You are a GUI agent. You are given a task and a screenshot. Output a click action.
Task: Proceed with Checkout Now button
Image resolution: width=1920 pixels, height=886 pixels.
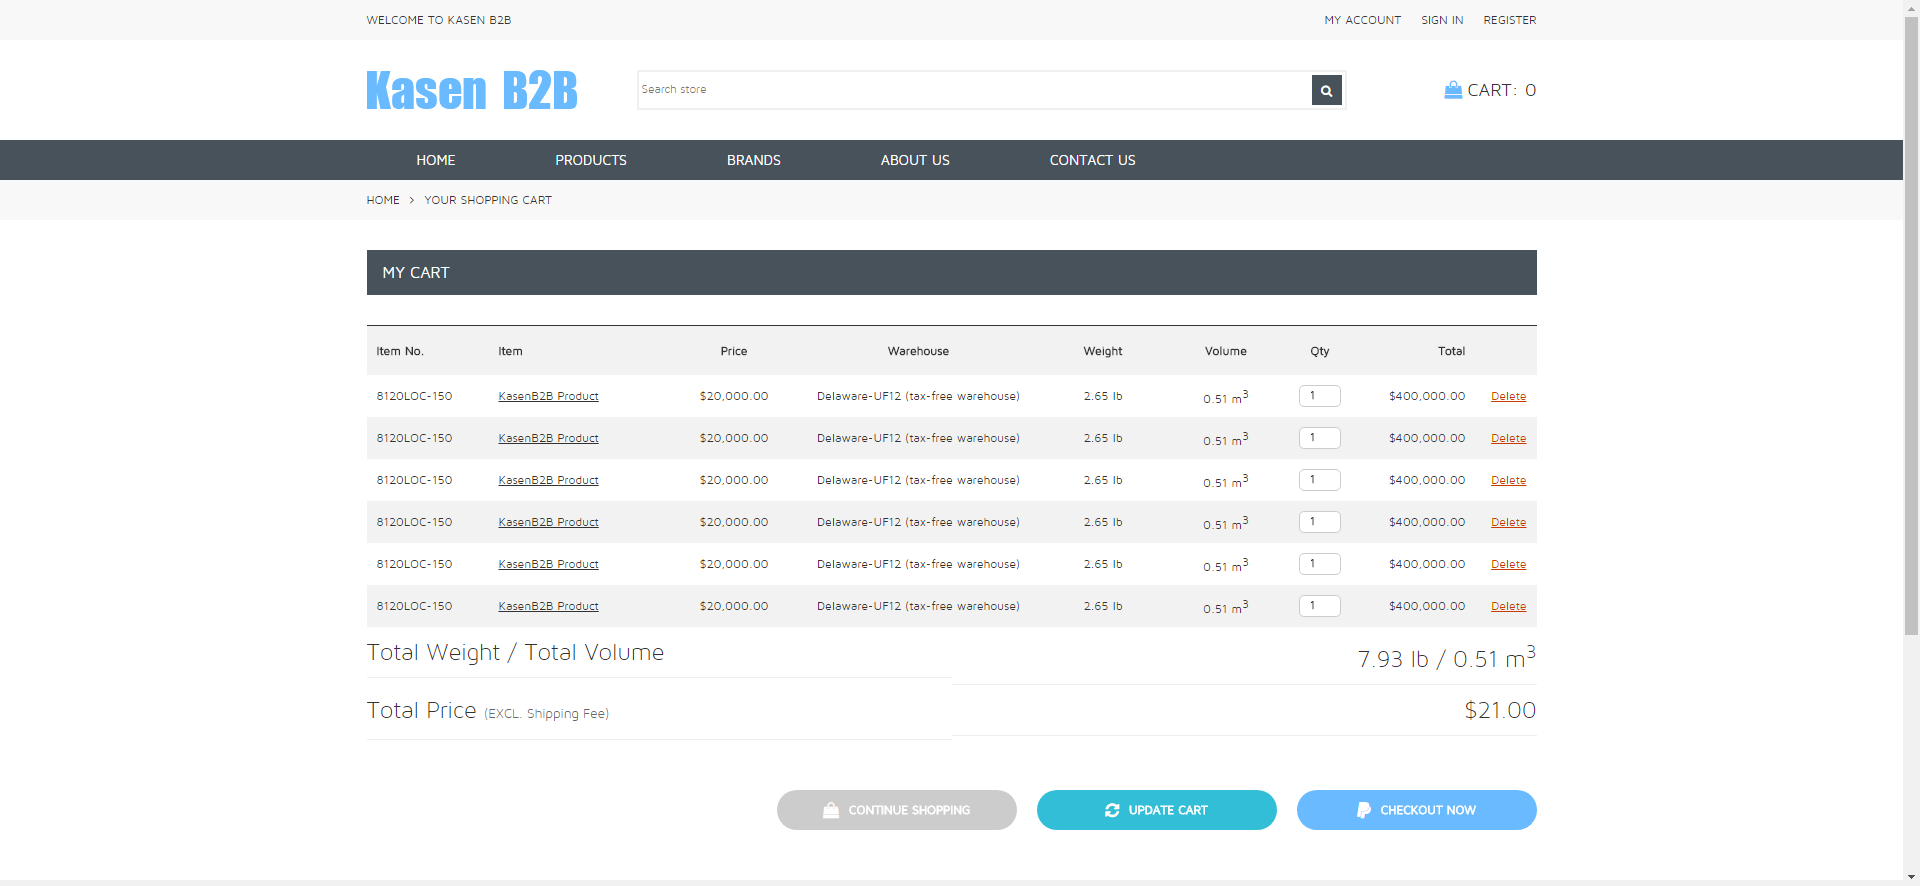pyautogui.click(x=1416, y=810)
